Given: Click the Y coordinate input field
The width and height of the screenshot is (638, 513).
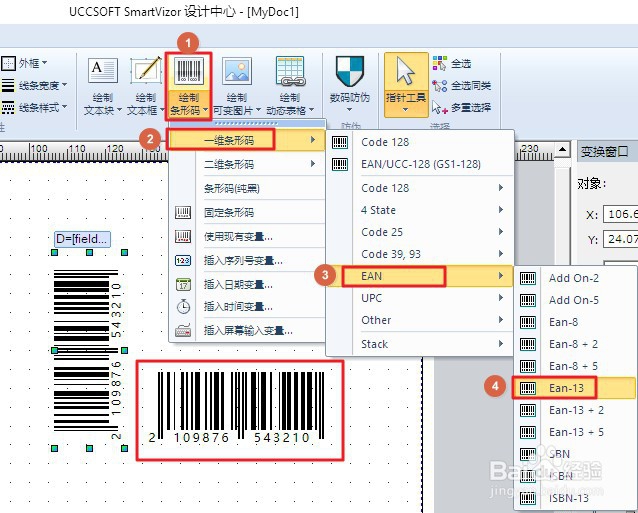Looking at the screenshot, I should pos(621,240).
